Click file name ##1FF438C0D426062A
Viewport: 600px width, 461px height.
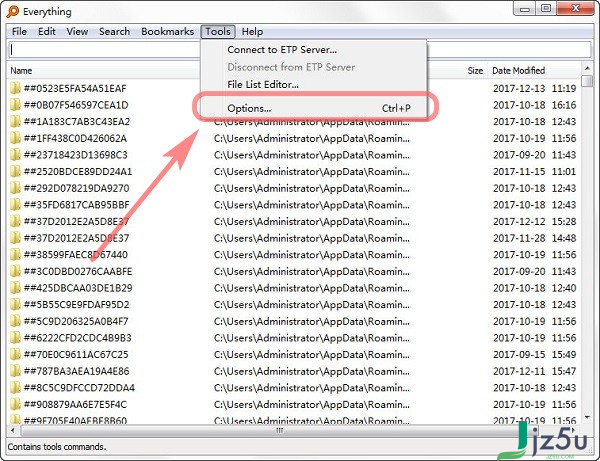coord(75,138)
